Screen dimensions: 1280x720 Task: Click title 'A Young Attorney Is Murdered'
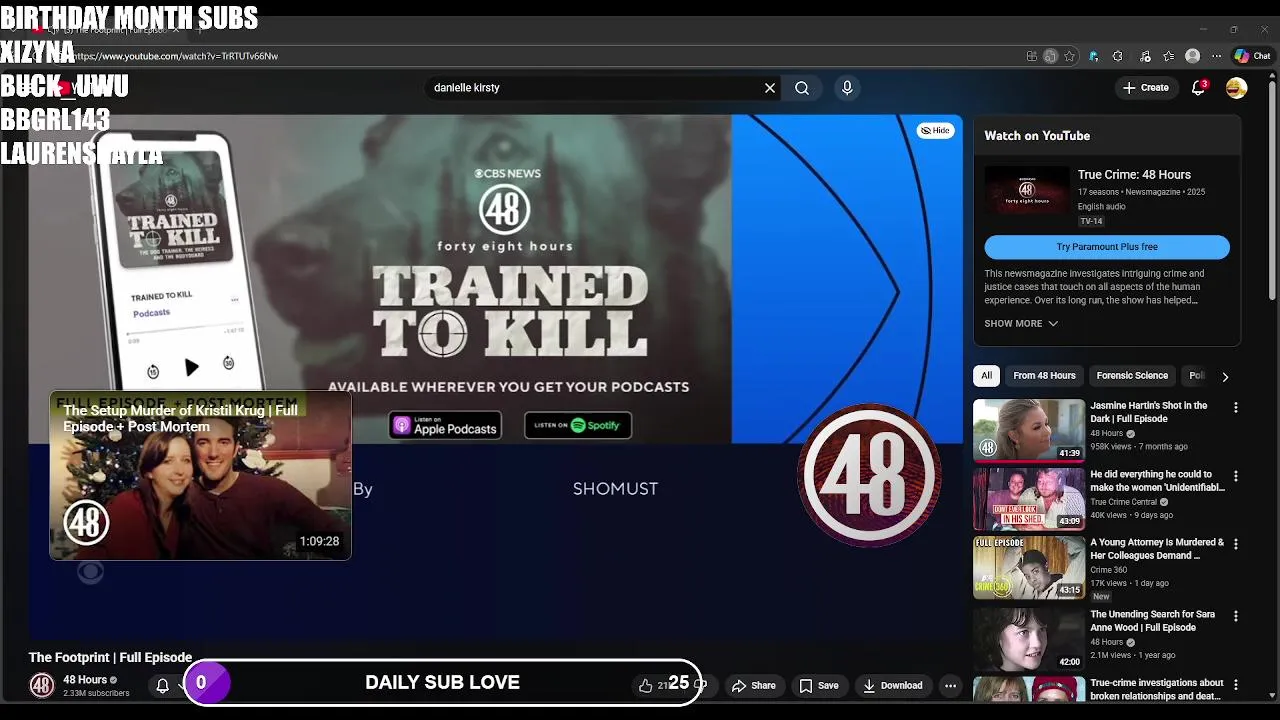tap(1157, 549)
